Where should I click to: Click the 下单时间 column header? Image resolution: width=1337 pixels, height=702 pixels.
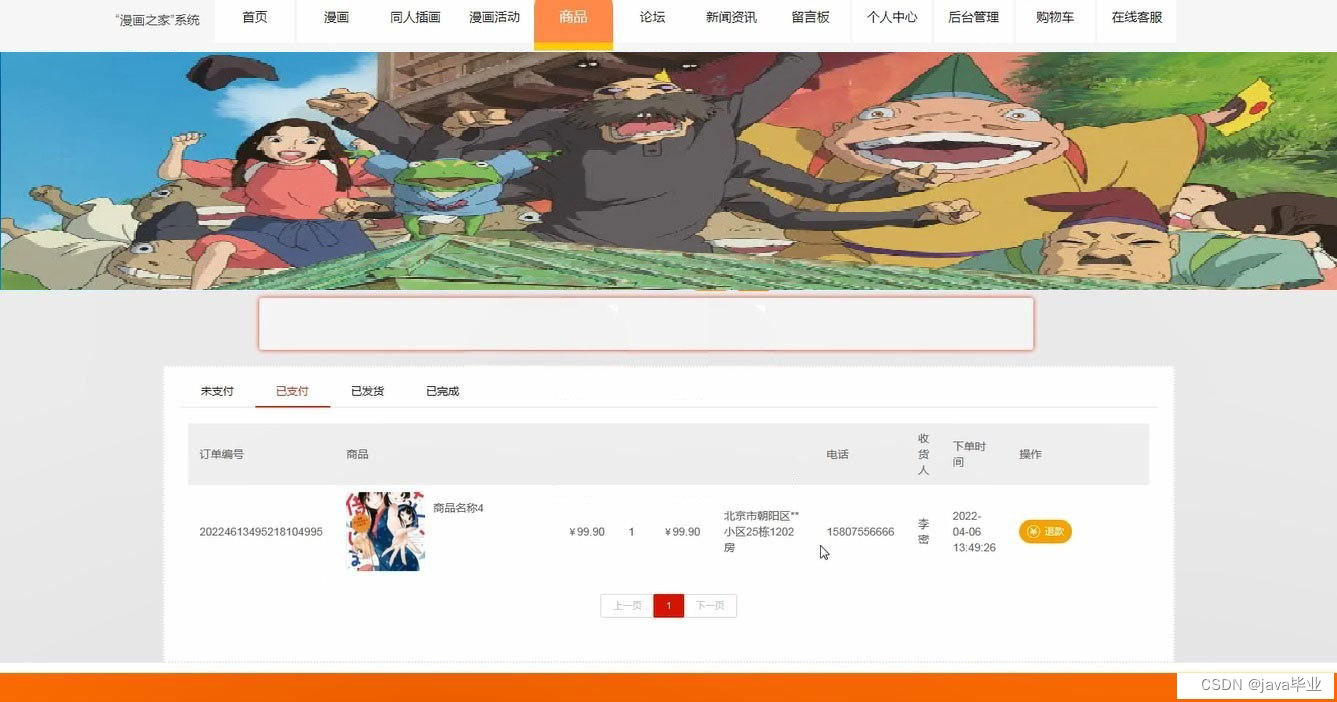point(969,454)
